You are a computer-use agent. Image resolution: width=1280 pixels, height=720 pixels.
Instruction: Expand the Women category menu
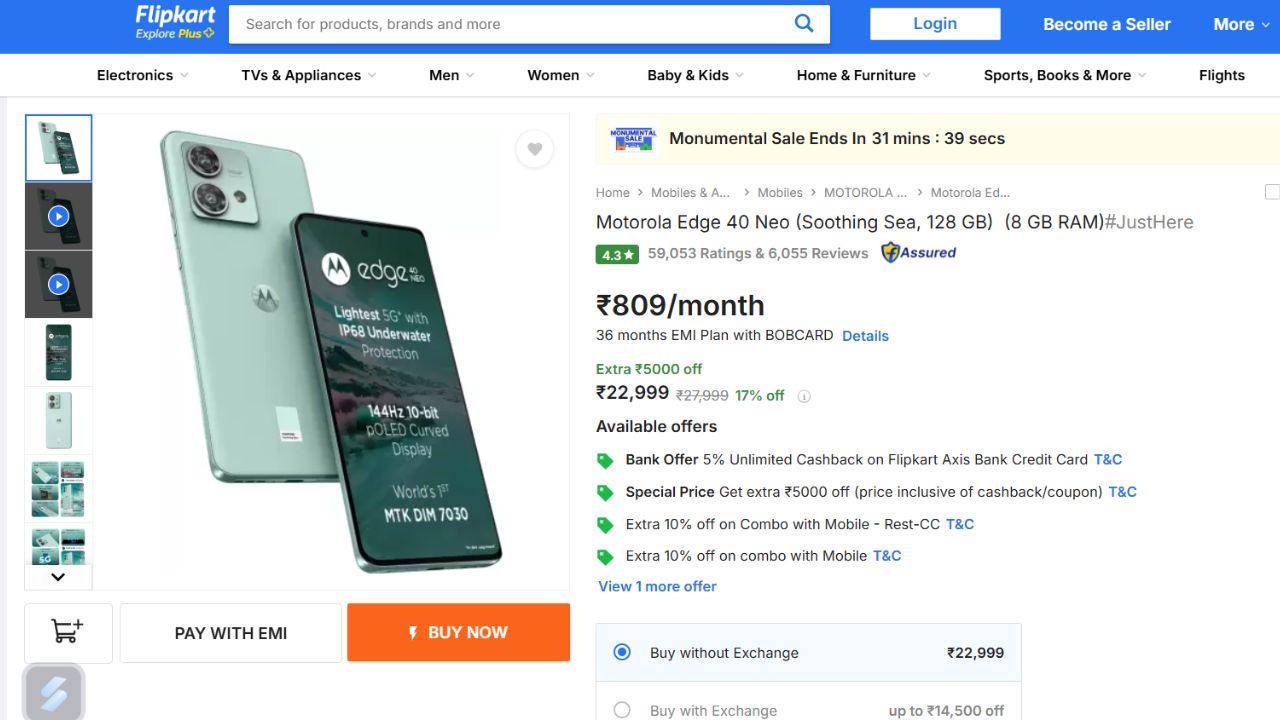click(561, 75)
